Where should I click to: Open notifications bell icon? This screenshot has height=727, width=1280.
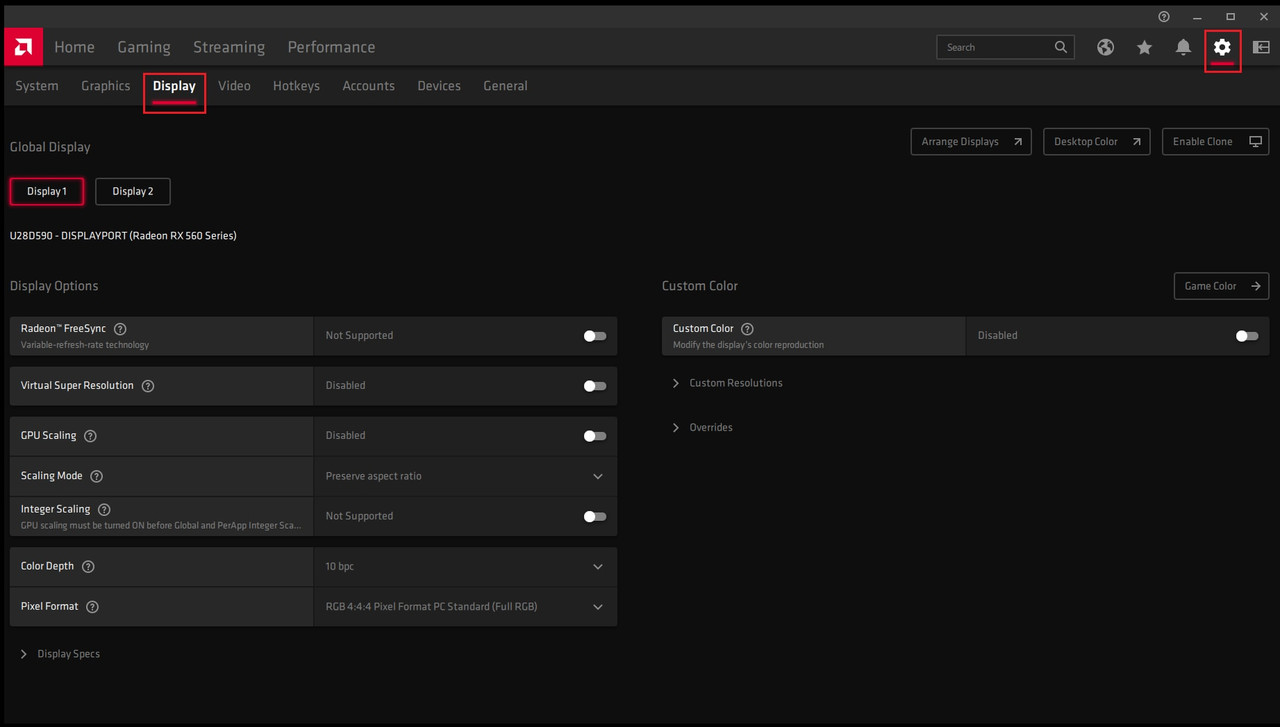(x=1183, y=47)
